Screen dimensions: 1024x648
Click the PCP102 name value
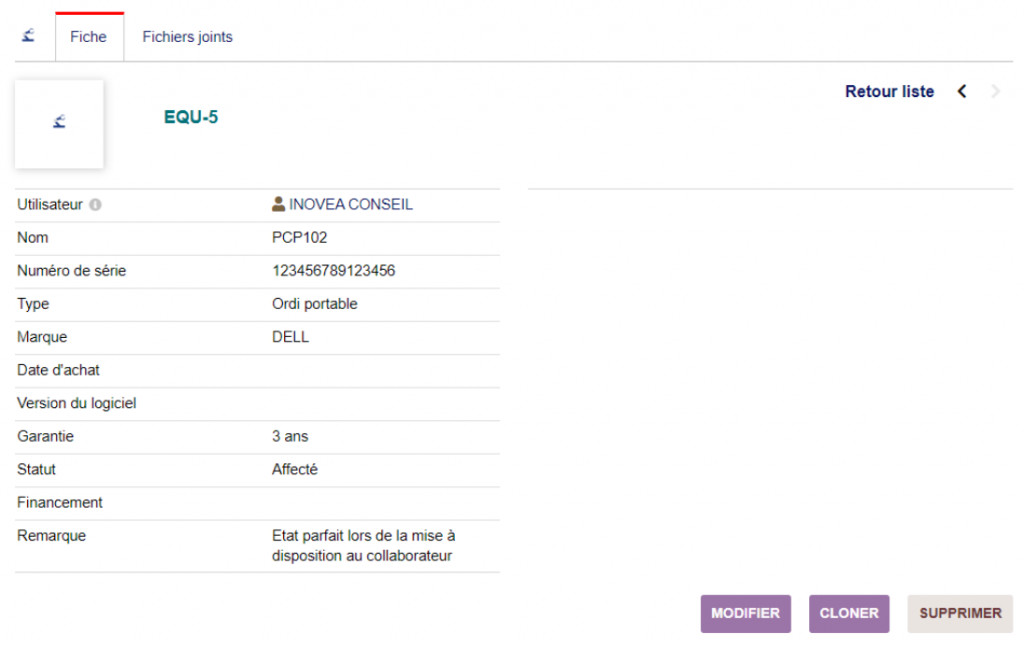[x=299, y=238]
